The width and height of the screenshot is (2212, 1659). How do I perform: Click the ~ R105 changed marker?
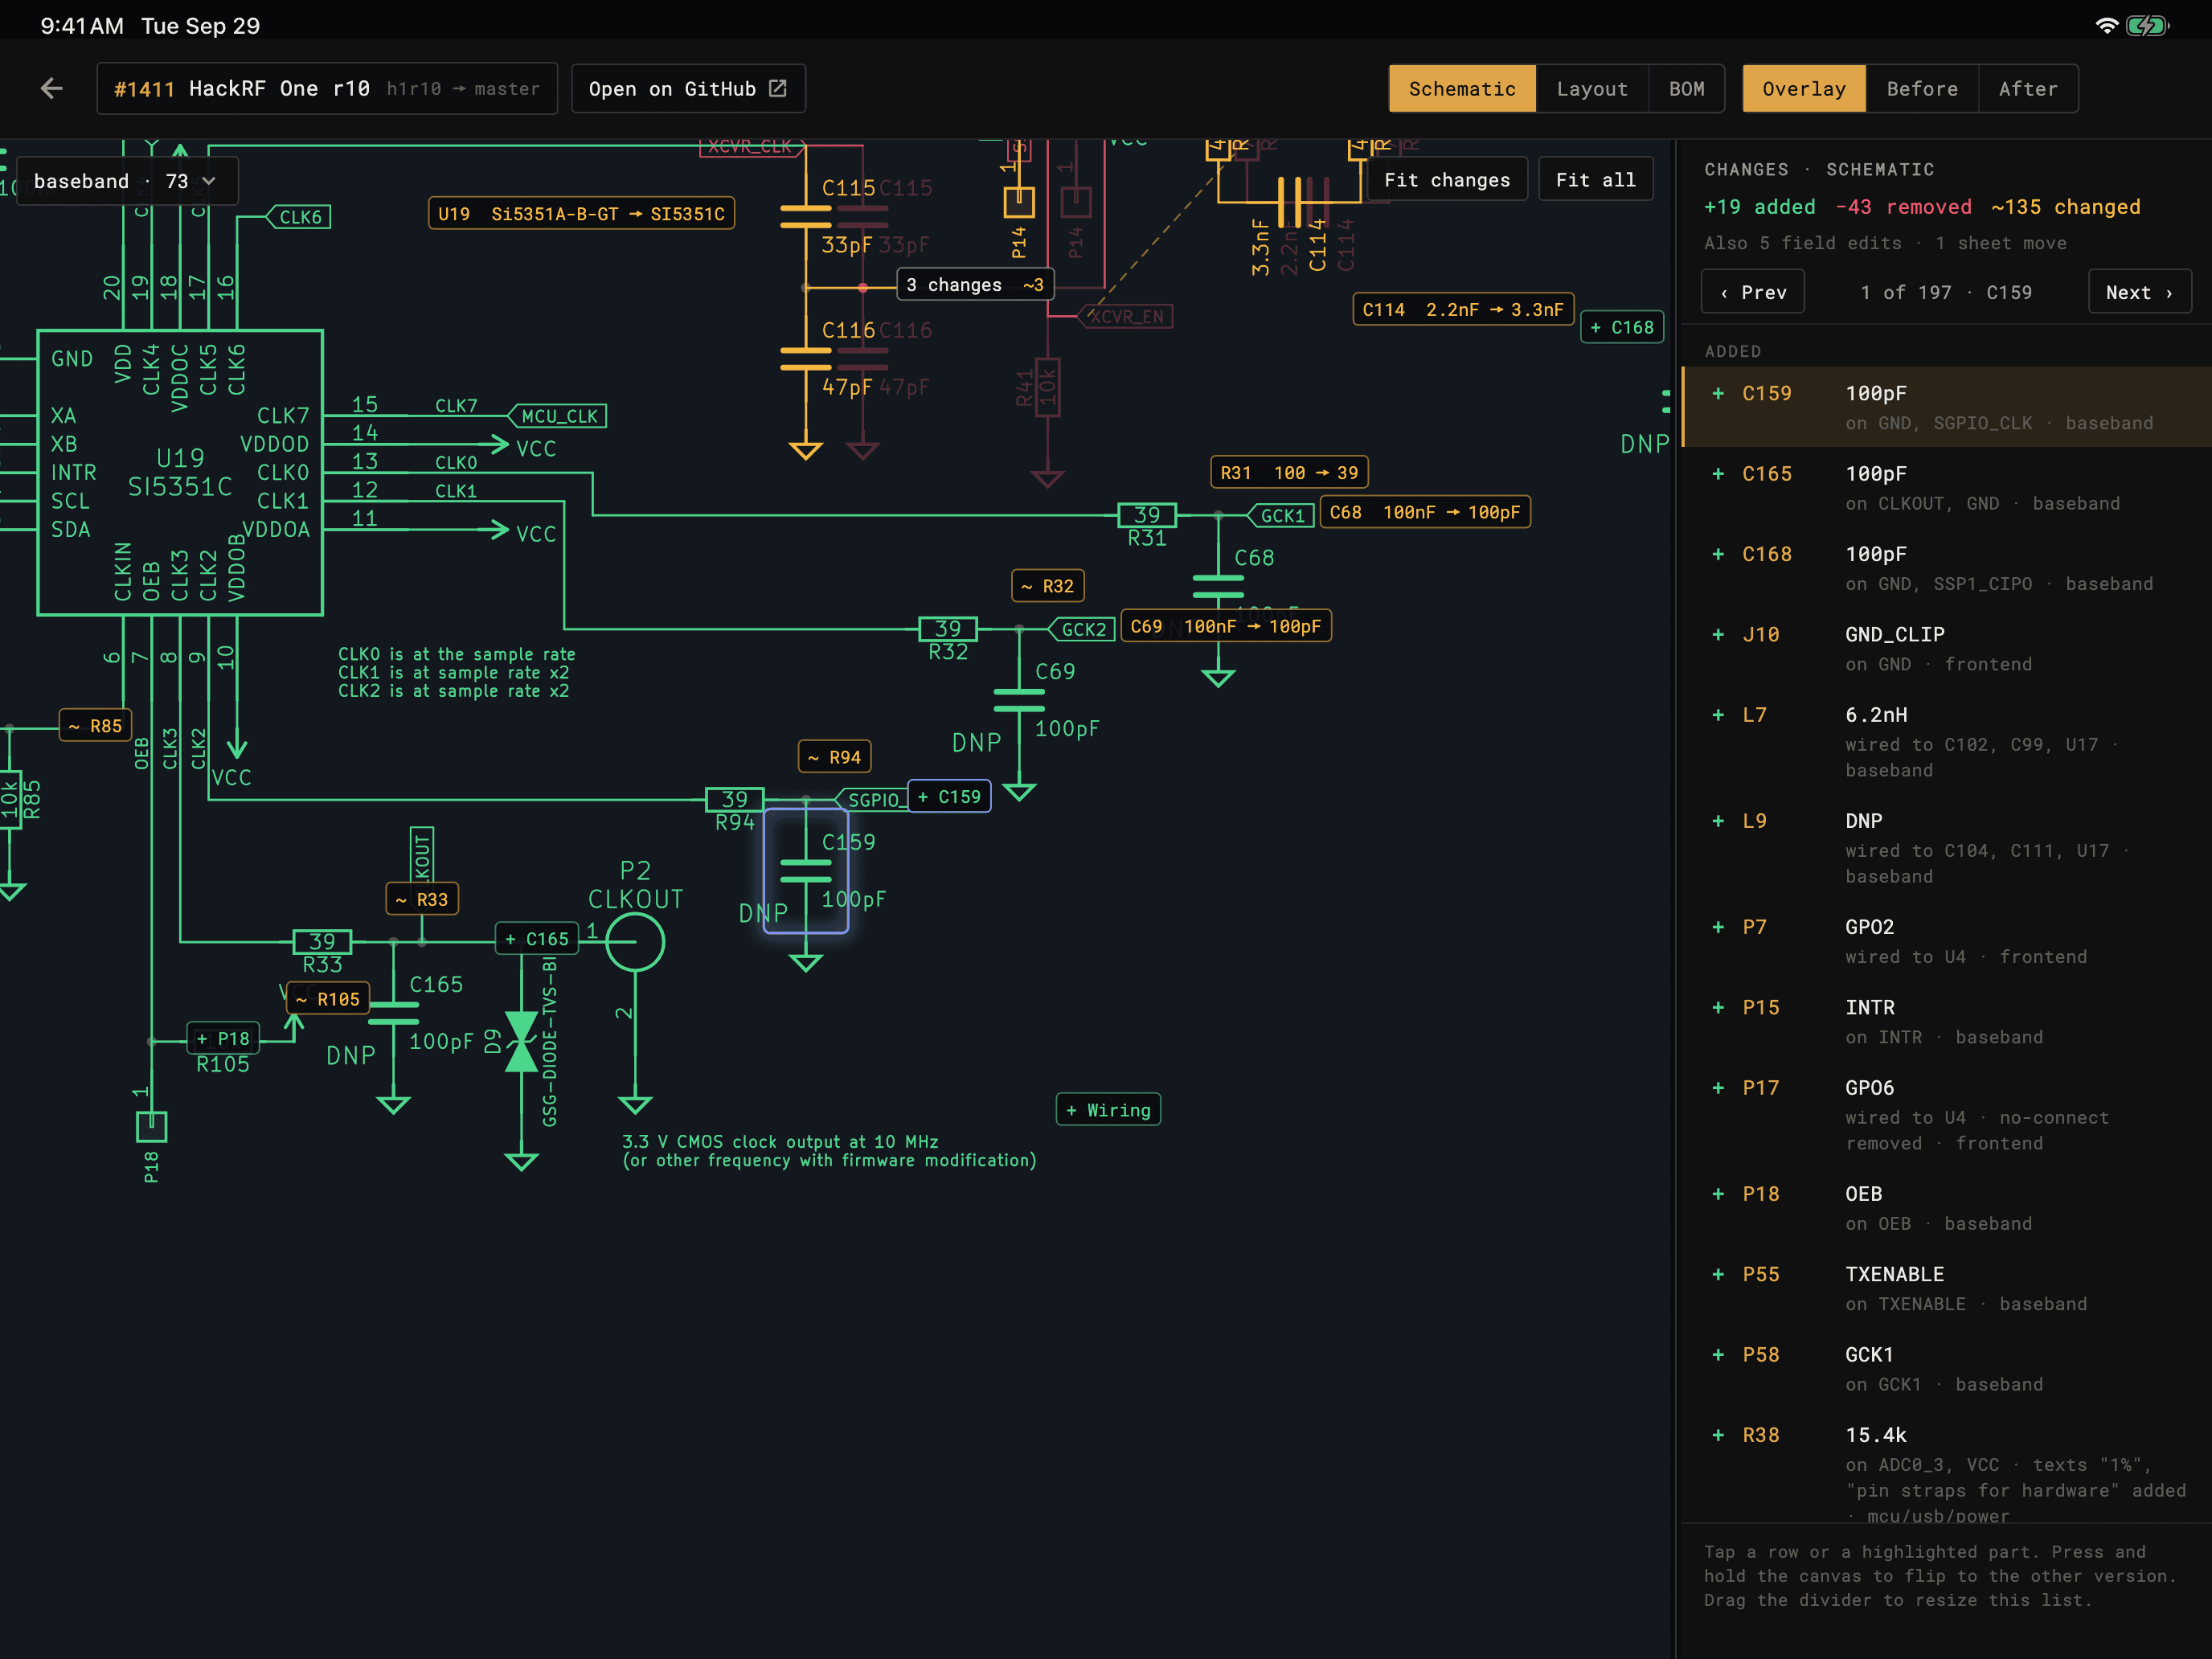[x=328, y=998]
